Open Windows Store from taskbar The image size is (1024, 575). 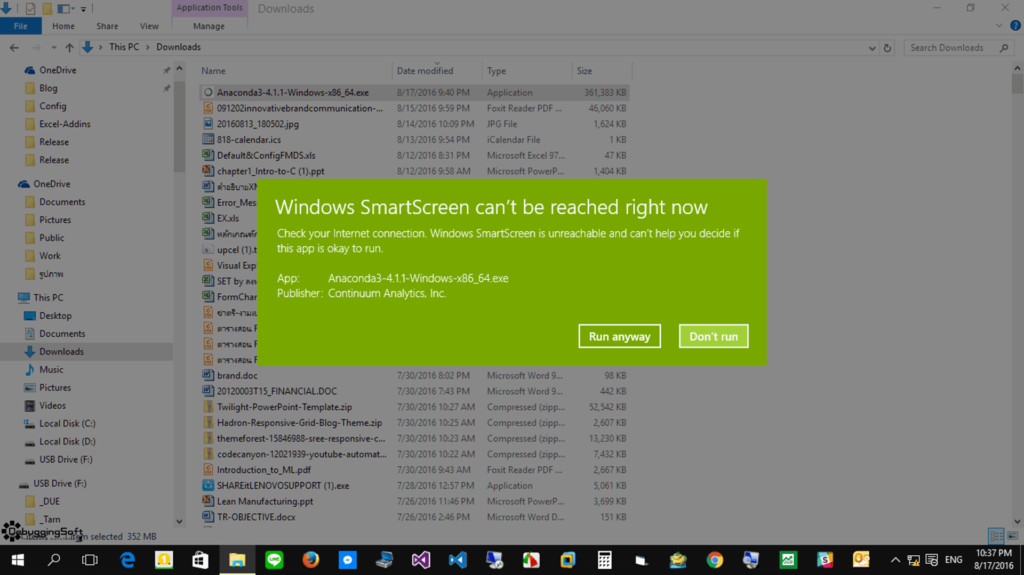[x=200, y=560]
